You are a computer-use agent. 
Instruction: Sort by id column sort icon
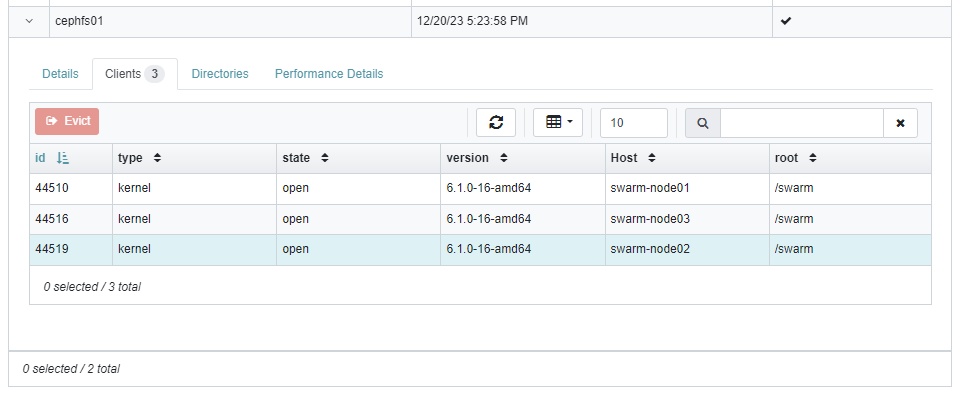click(62, 158)
